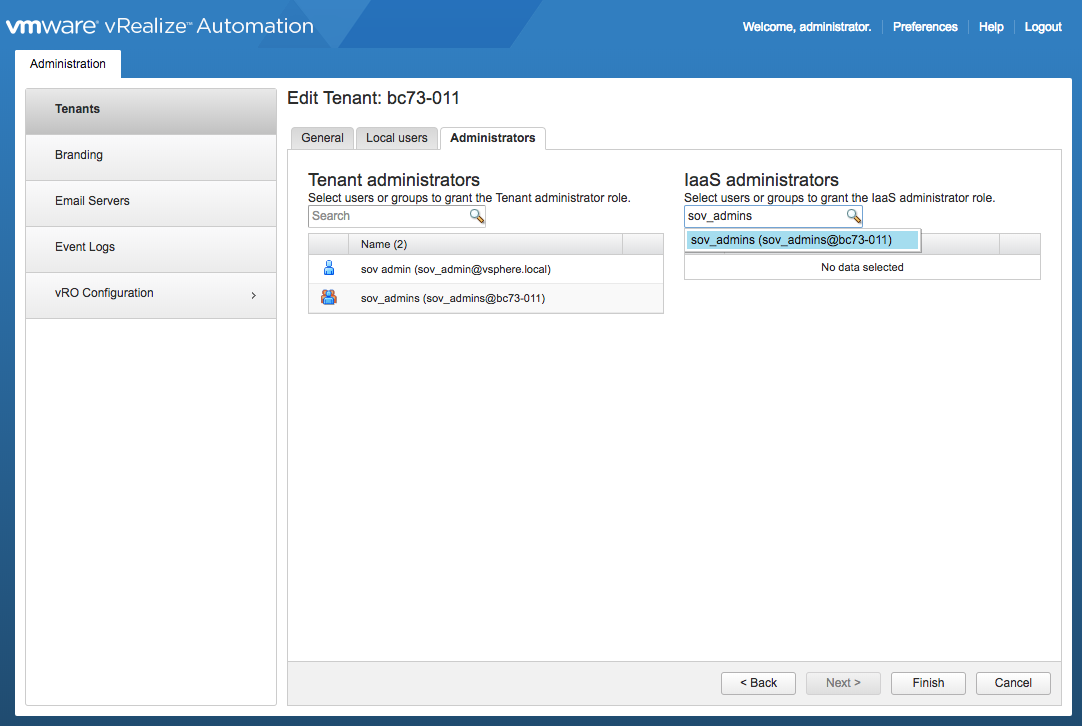The image size is (1082, 726).
Task: Switch to the Local users tab
Action: tap(397, 138)
